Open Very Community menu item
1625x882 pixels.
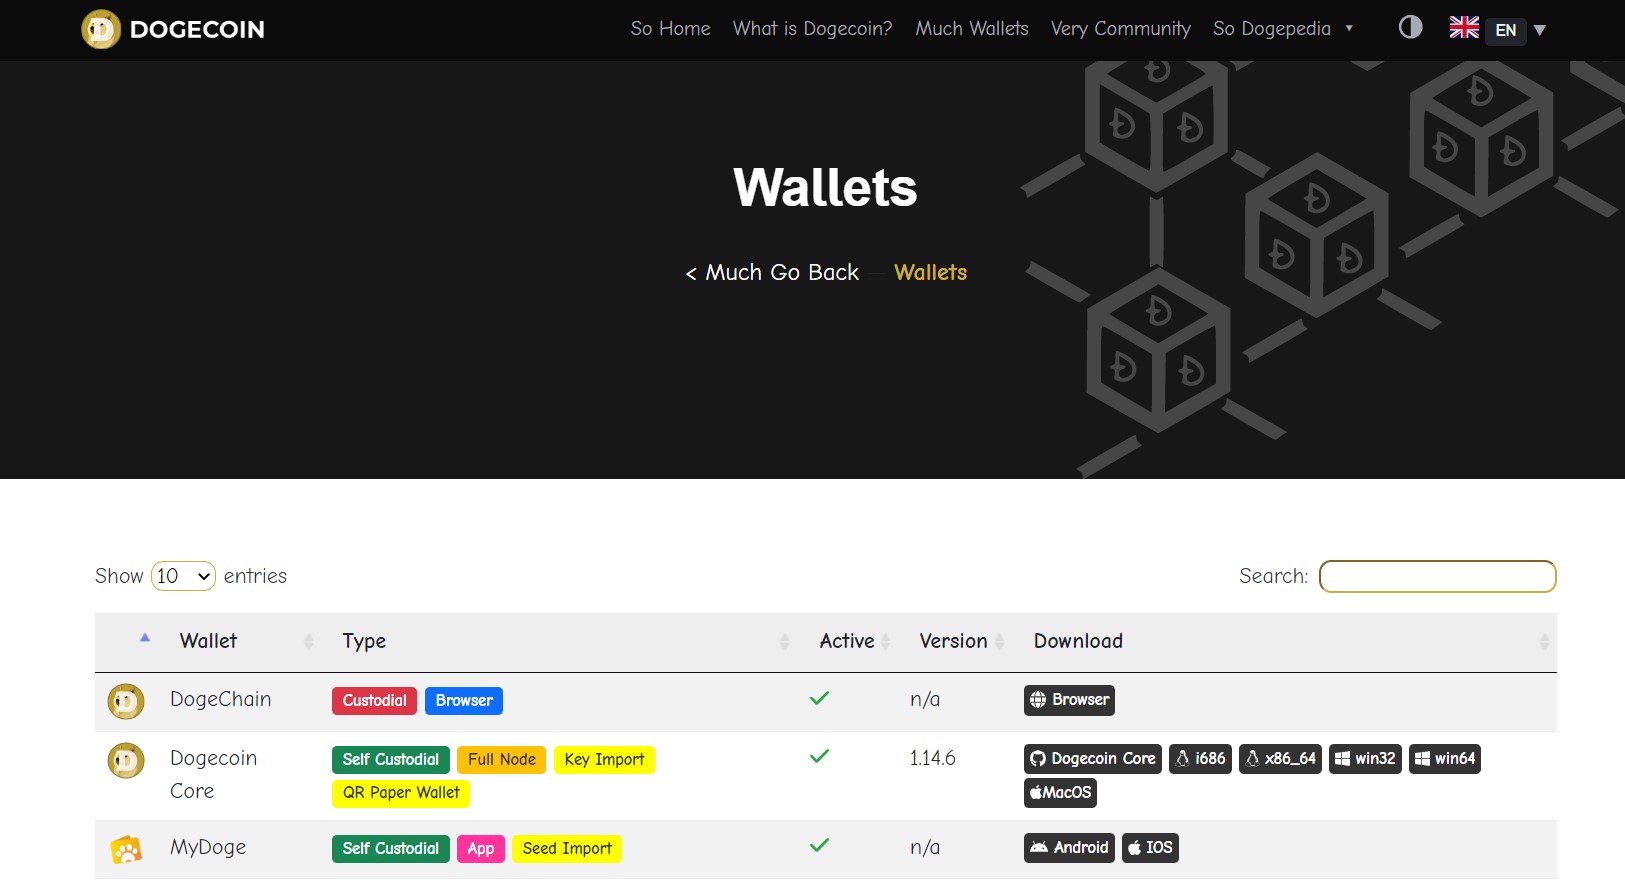click(1121, 29)
